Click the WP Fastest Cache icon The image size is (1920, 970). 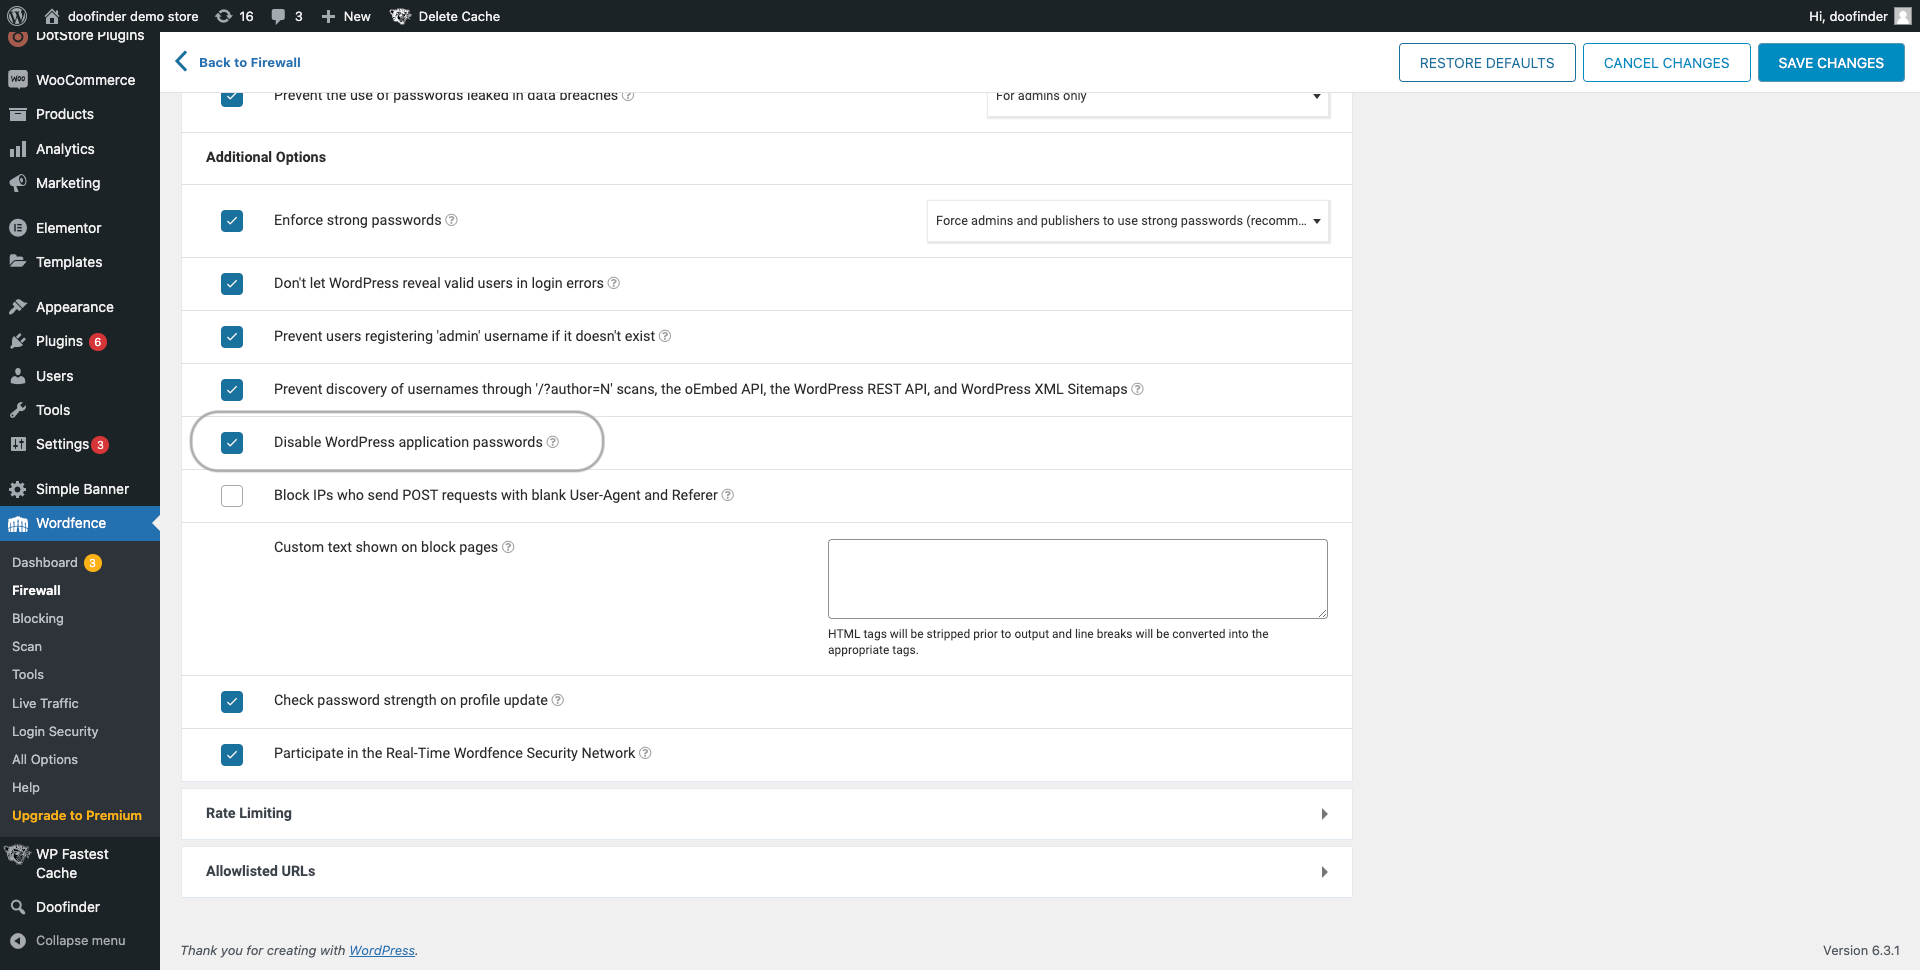pyautogui.click(x=18, y=854)
